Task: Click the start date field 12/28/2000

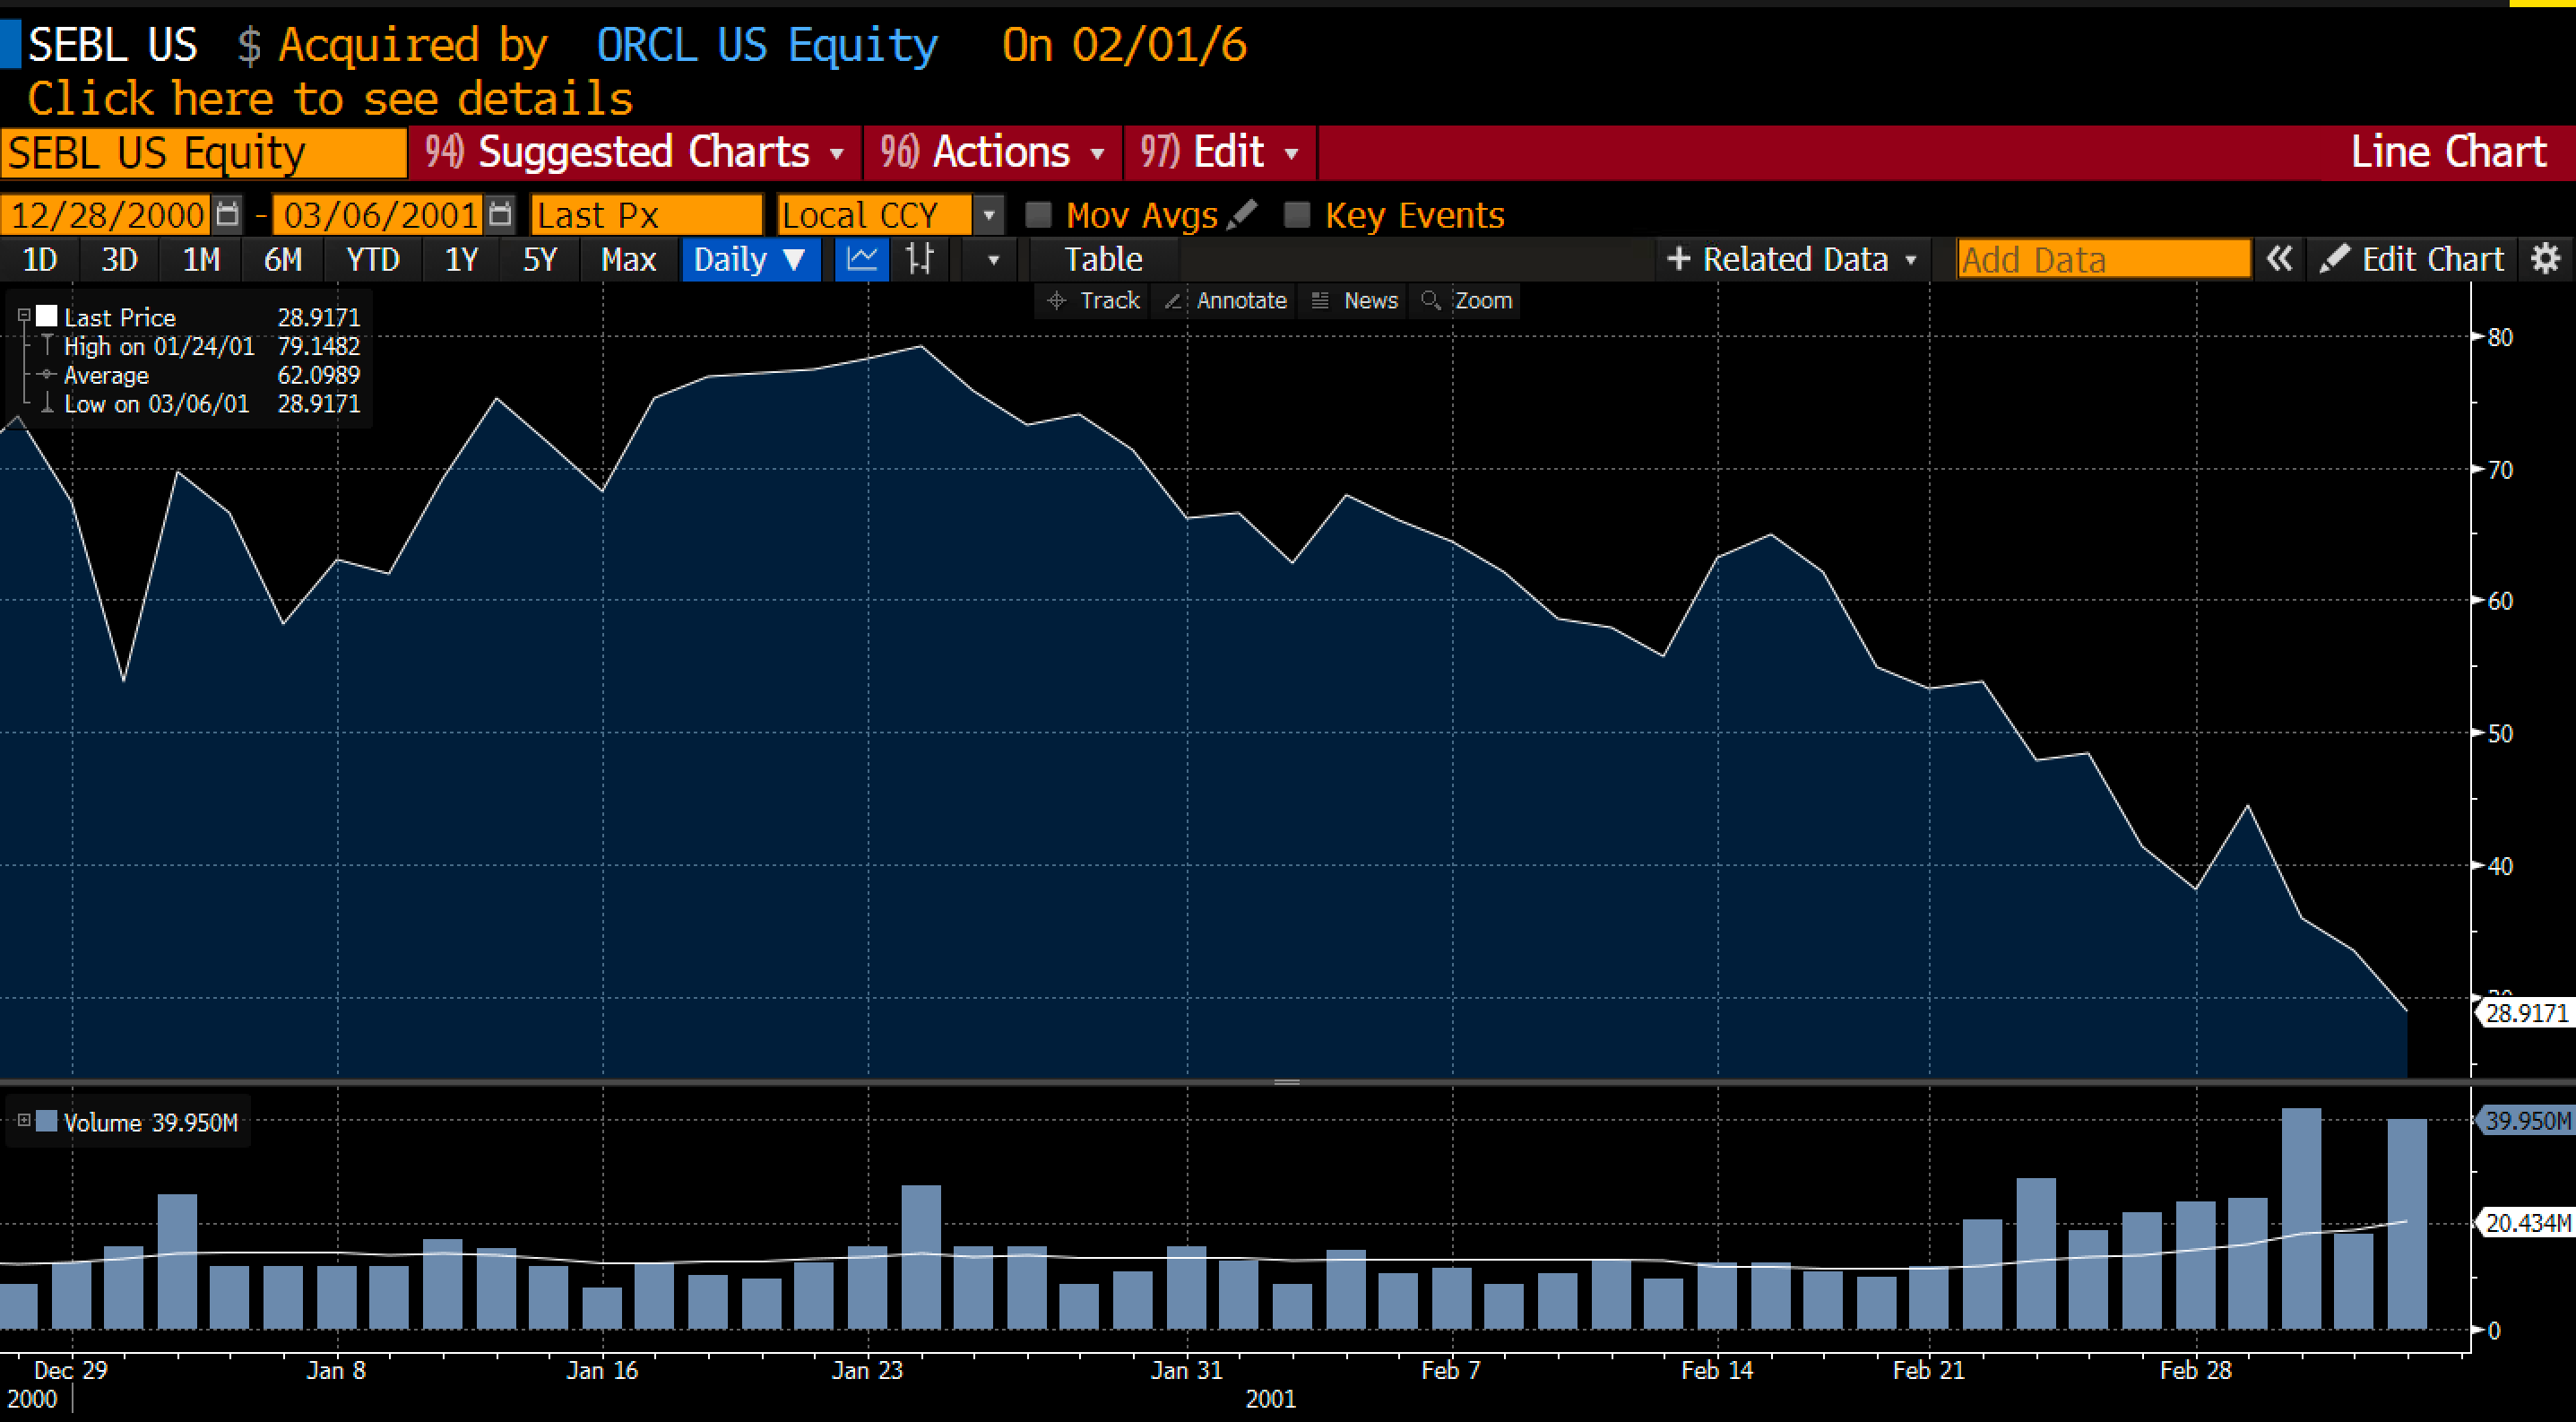Action: pyautogui.click(x=108, y=215)
